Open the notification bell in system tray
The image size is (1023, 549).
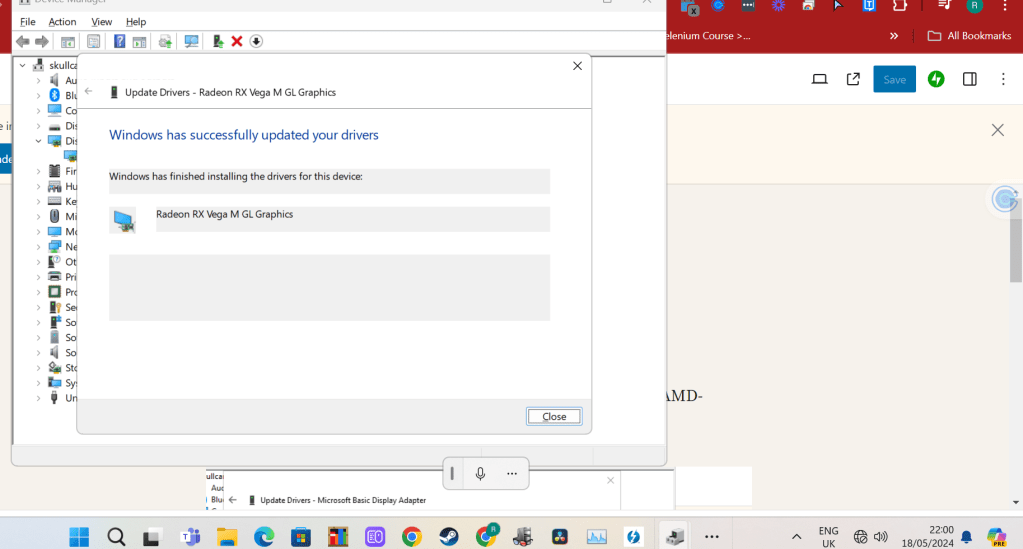click(x=967, y=537)
